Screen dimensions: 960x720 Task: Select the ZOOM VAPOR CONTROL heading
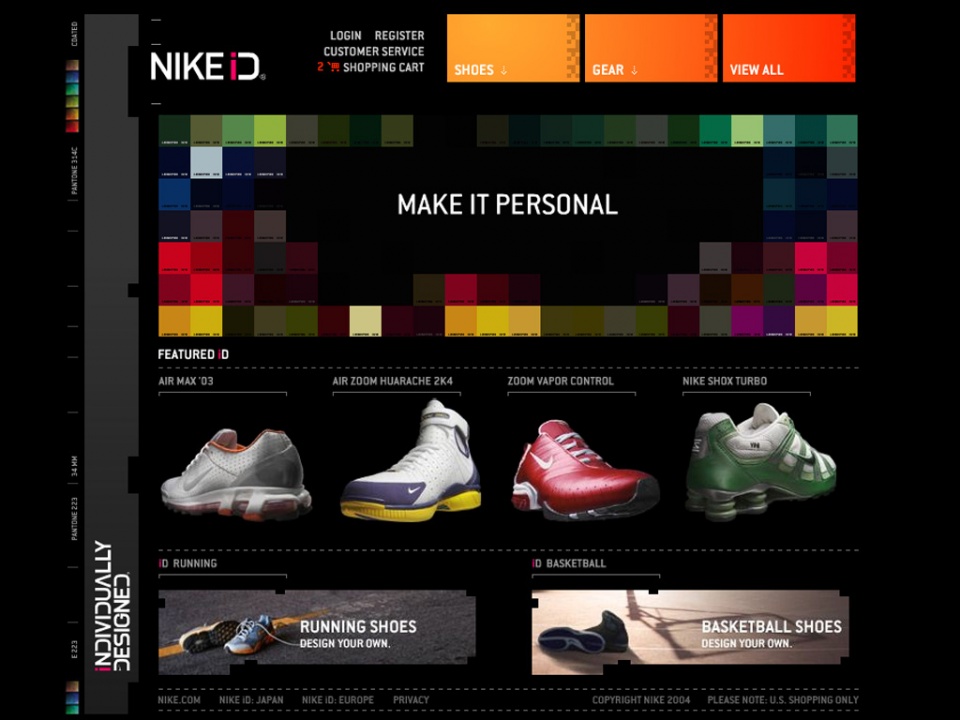click(560, 381)
